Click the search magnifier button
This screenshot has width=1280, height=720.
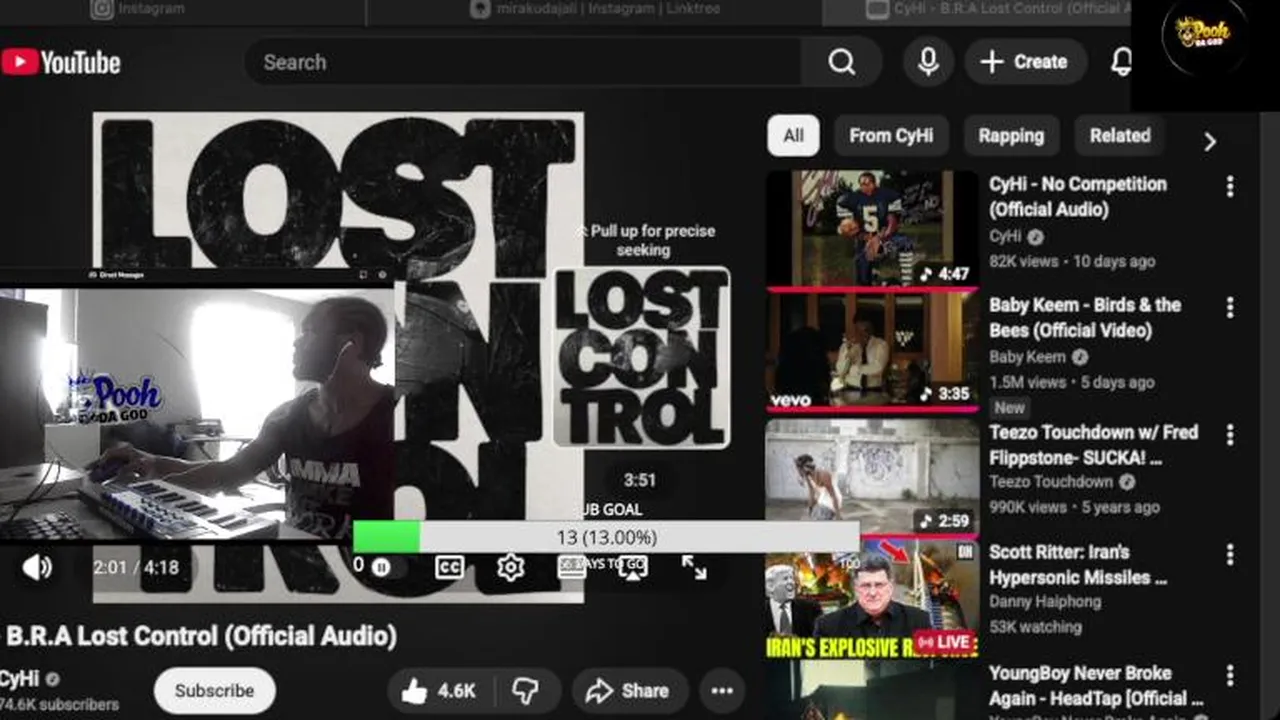(841, 62)
